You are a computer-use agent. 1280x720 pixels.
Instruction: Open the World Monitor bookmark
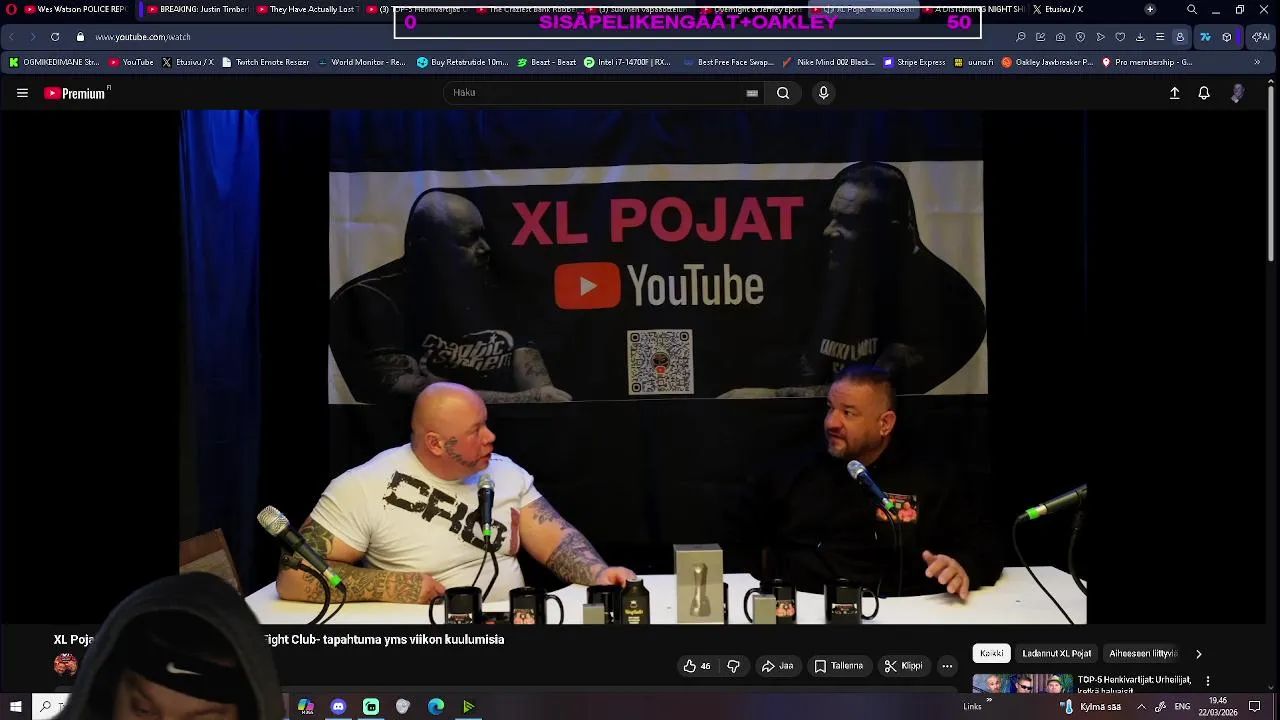click(x=361, y=62)
